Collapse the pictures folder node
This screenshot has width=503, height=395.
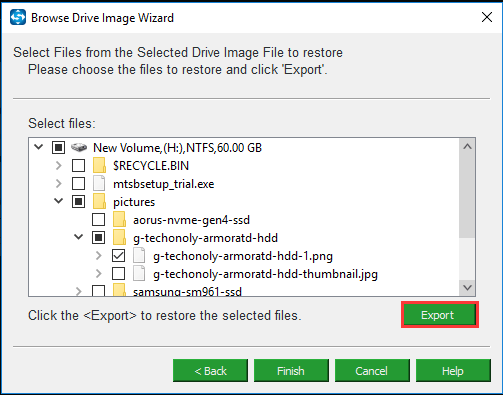pos(59,201)
